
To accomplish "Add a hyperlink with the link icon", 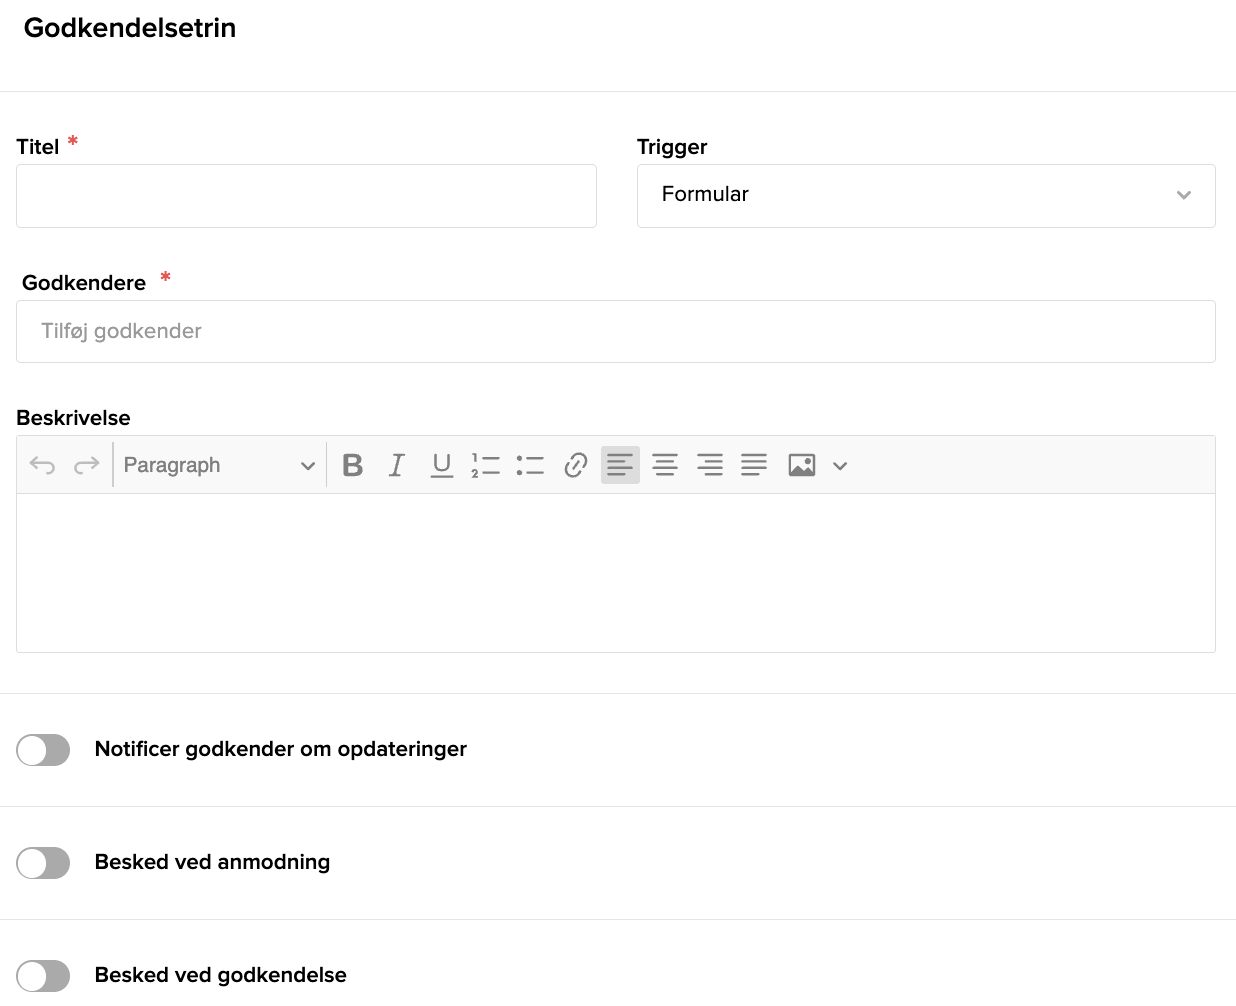I will 575,465.
